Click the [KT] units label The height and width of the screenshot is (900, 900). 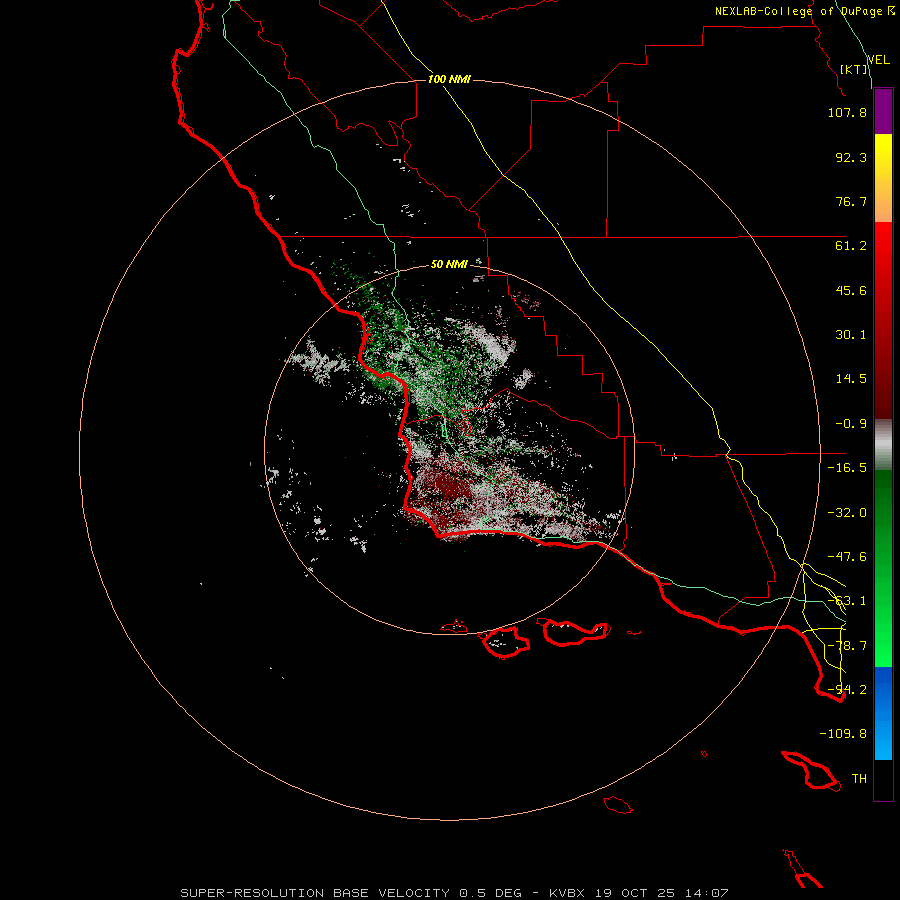[854, 69]
